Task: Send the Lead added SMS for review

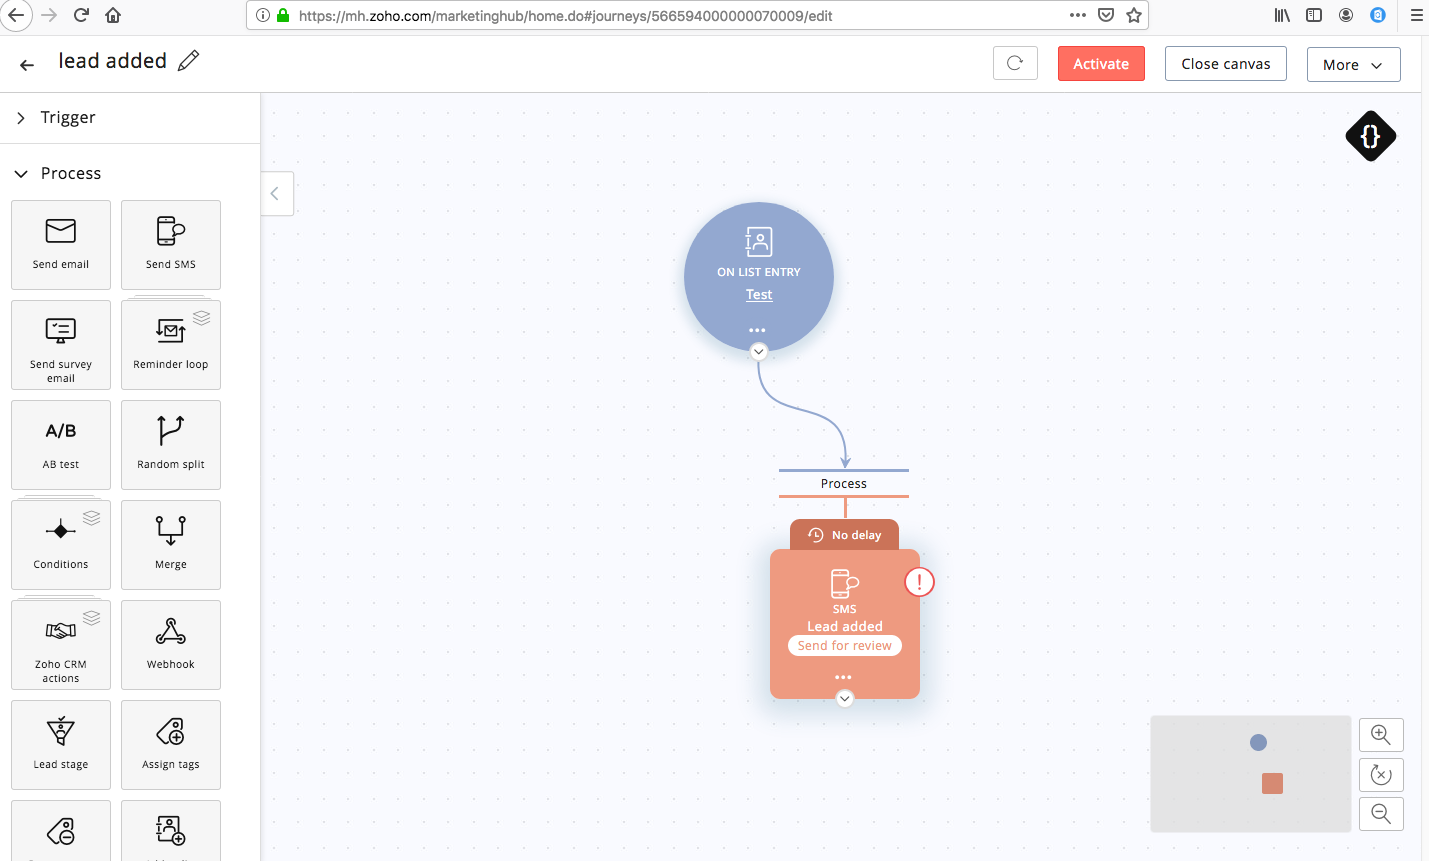Action: (844, 645)
